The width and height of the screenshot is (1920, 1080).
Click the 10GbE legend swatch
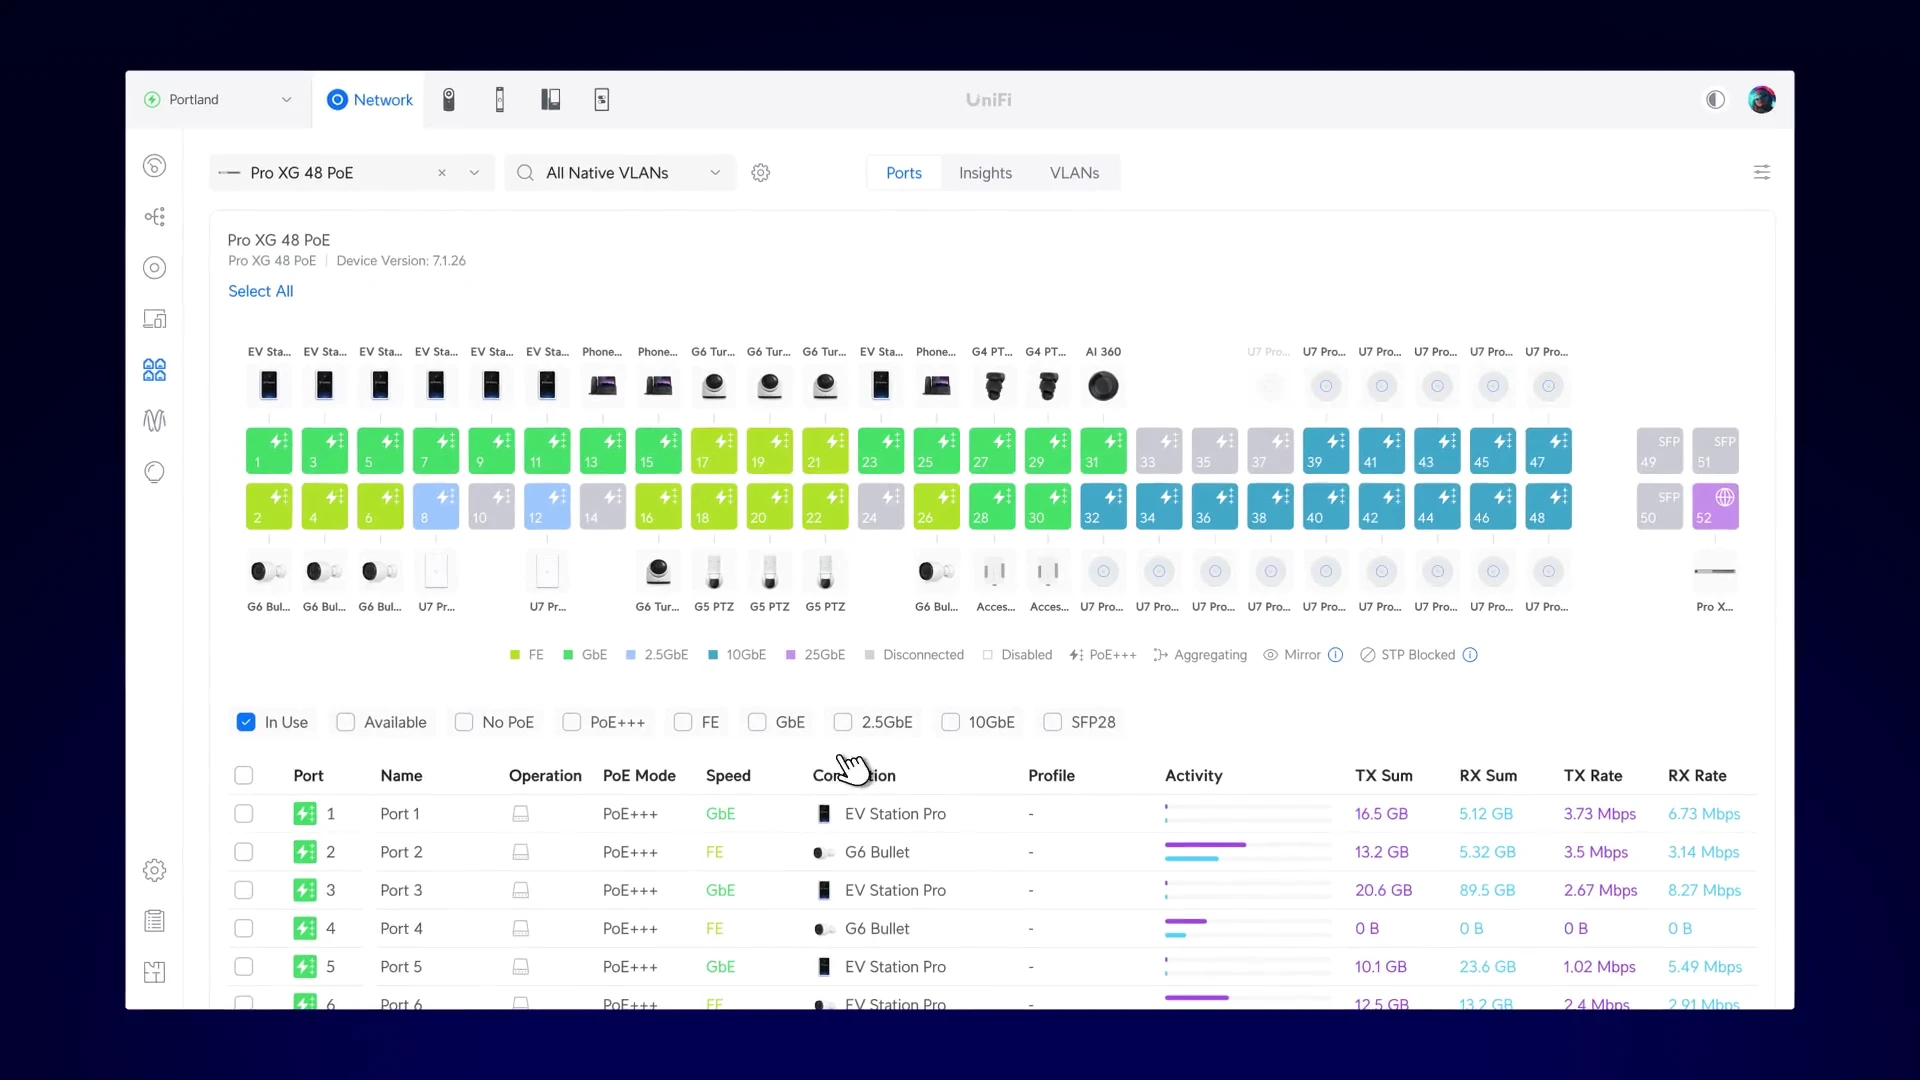(x=713, y=655)
